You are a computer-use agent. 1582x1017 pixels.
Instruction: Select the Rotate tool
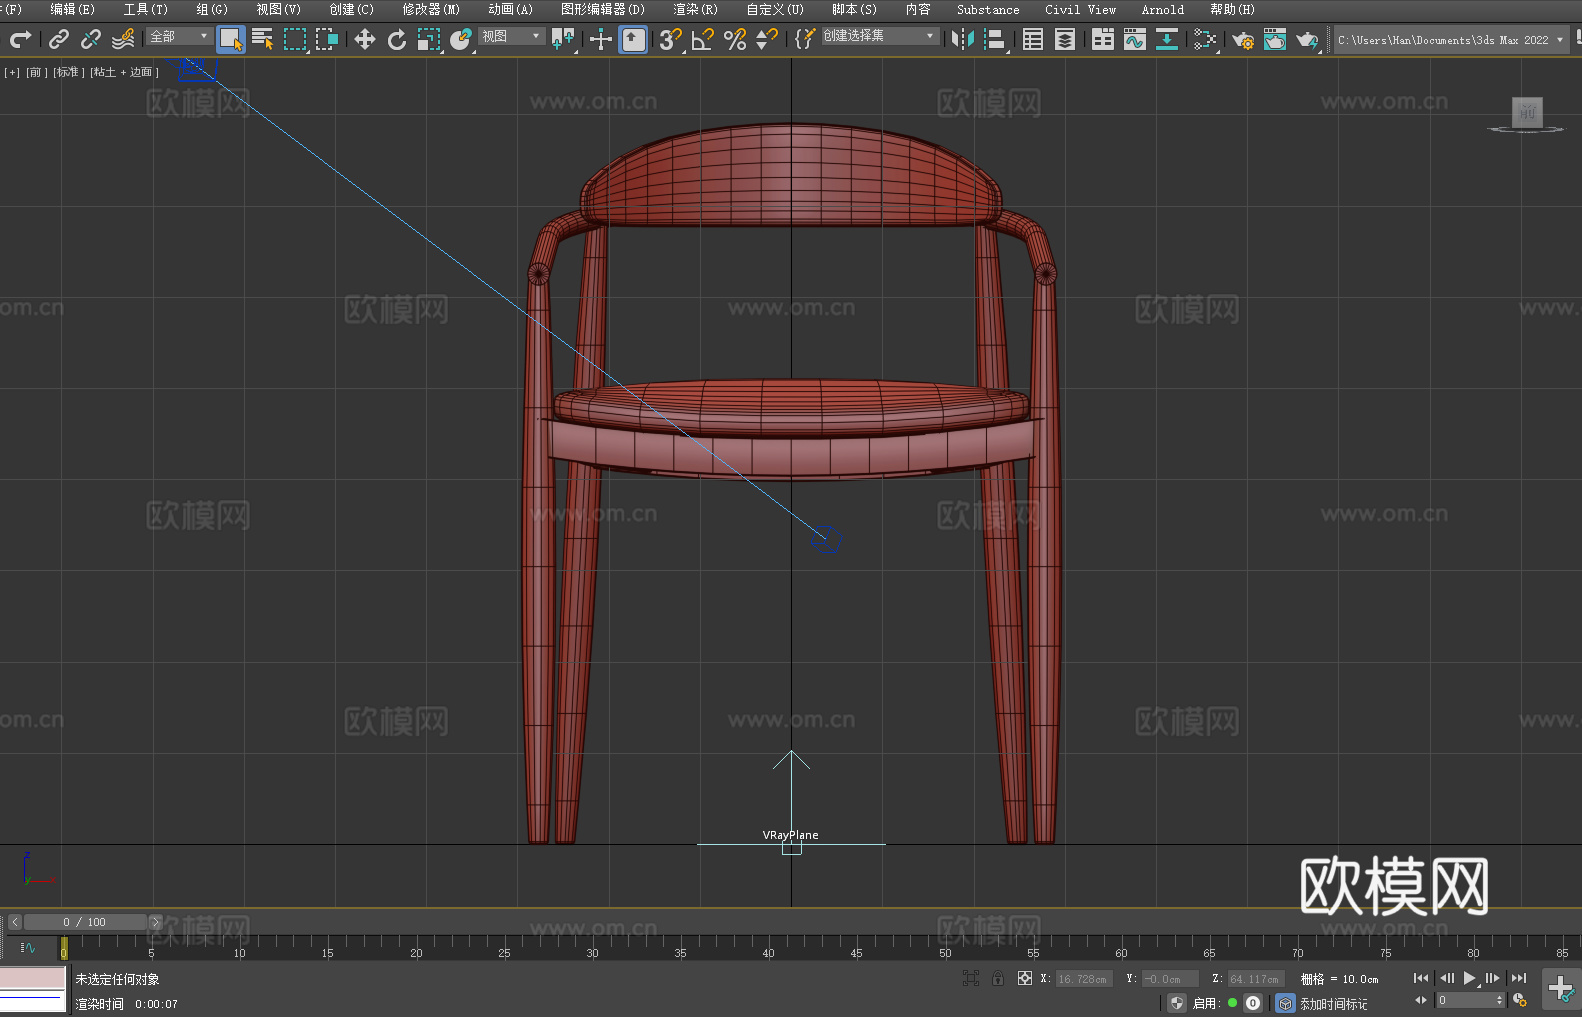point(397,39)
